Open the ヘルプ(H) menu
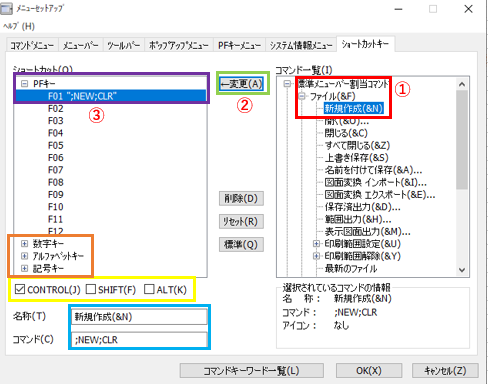The image size is (488, 384). pyautogui.click(x=19, y=26)
